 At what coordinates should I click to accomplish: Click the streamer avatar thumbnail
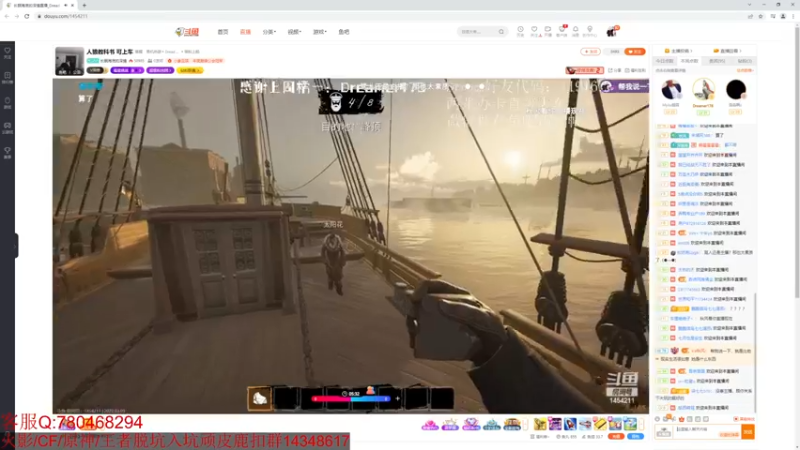coord(69,61)
